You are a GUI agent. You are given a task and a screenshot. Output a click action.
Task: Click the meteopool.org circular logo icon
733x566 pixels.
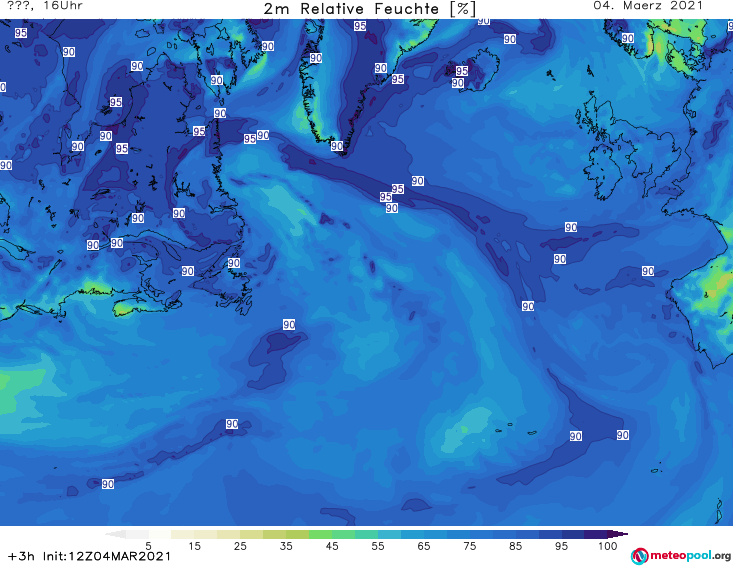639,556
